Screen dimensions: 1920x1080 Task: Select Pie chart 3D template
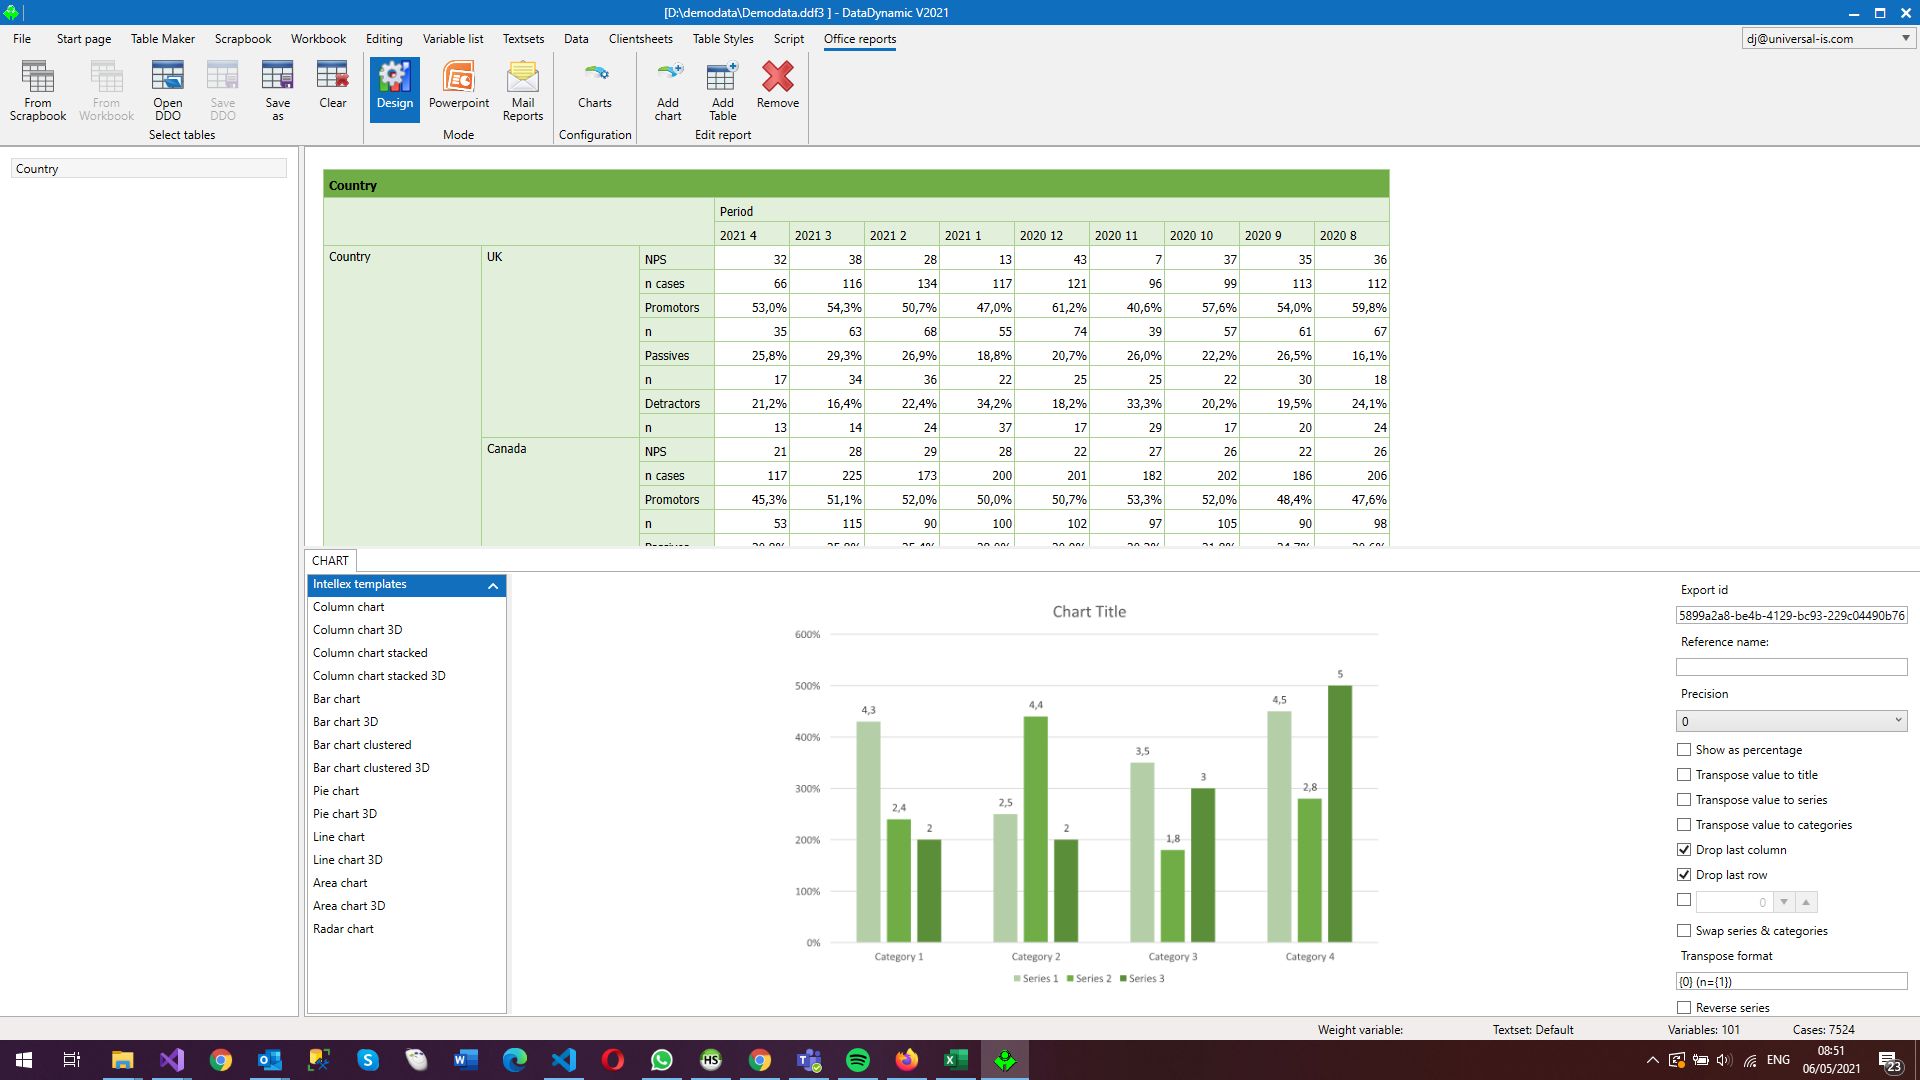(x=345, y=814)
